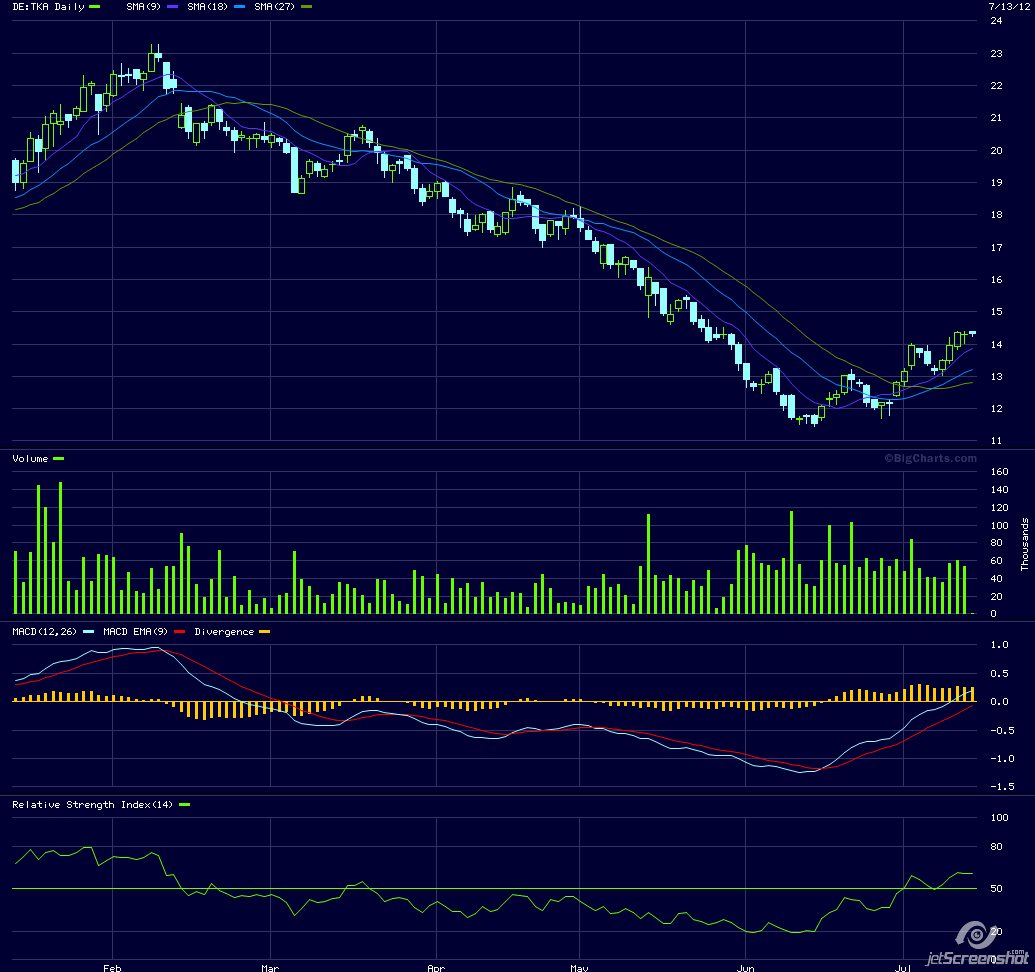
Task: Click the 21 price axis label
Action: click(996, 117)
